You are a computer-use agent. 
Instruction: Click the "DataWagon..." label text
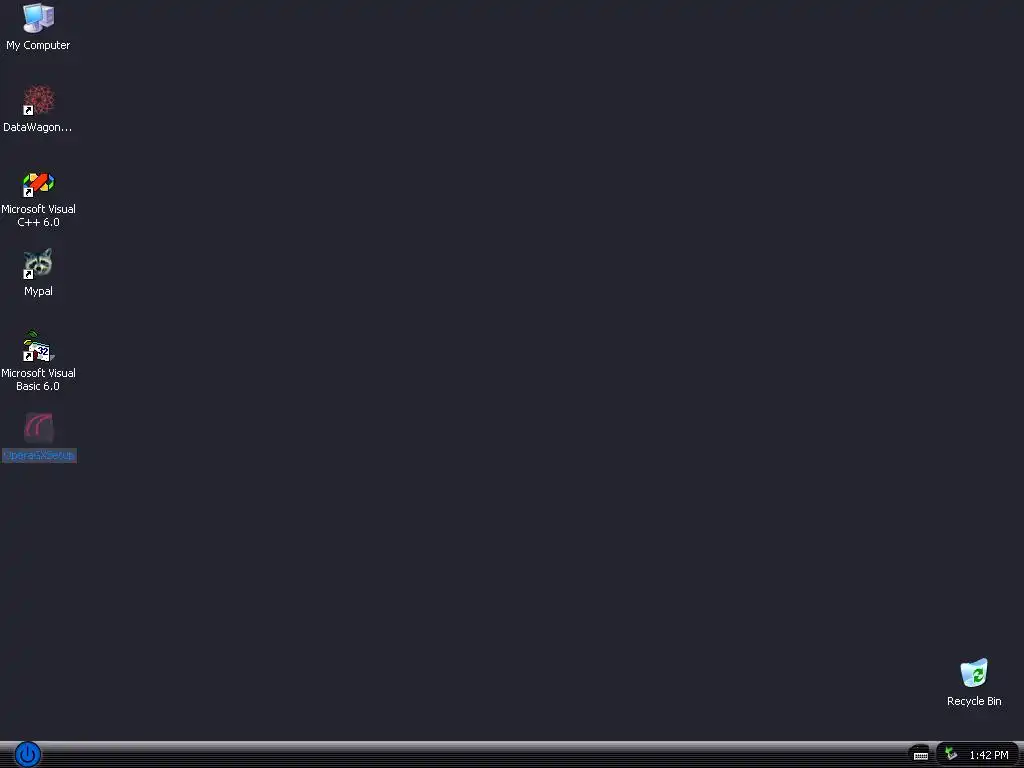pyautogui.click(x=37, y=127)
